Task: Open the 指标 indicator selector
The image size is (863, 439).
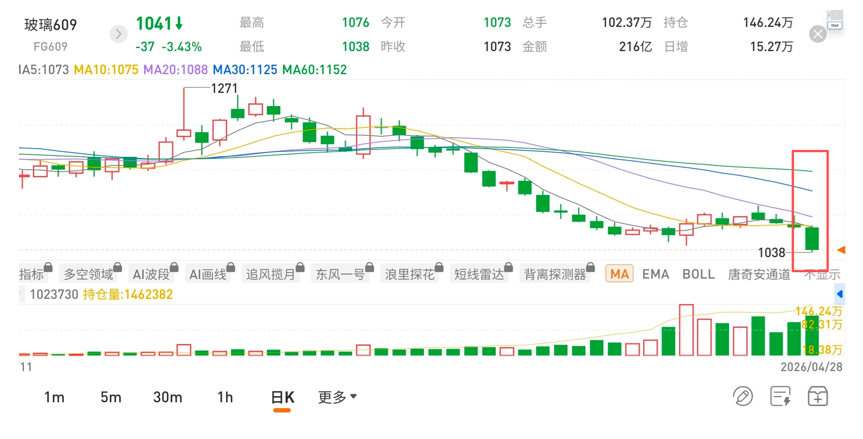Action: pyautogui.click(x=32, y=274)
